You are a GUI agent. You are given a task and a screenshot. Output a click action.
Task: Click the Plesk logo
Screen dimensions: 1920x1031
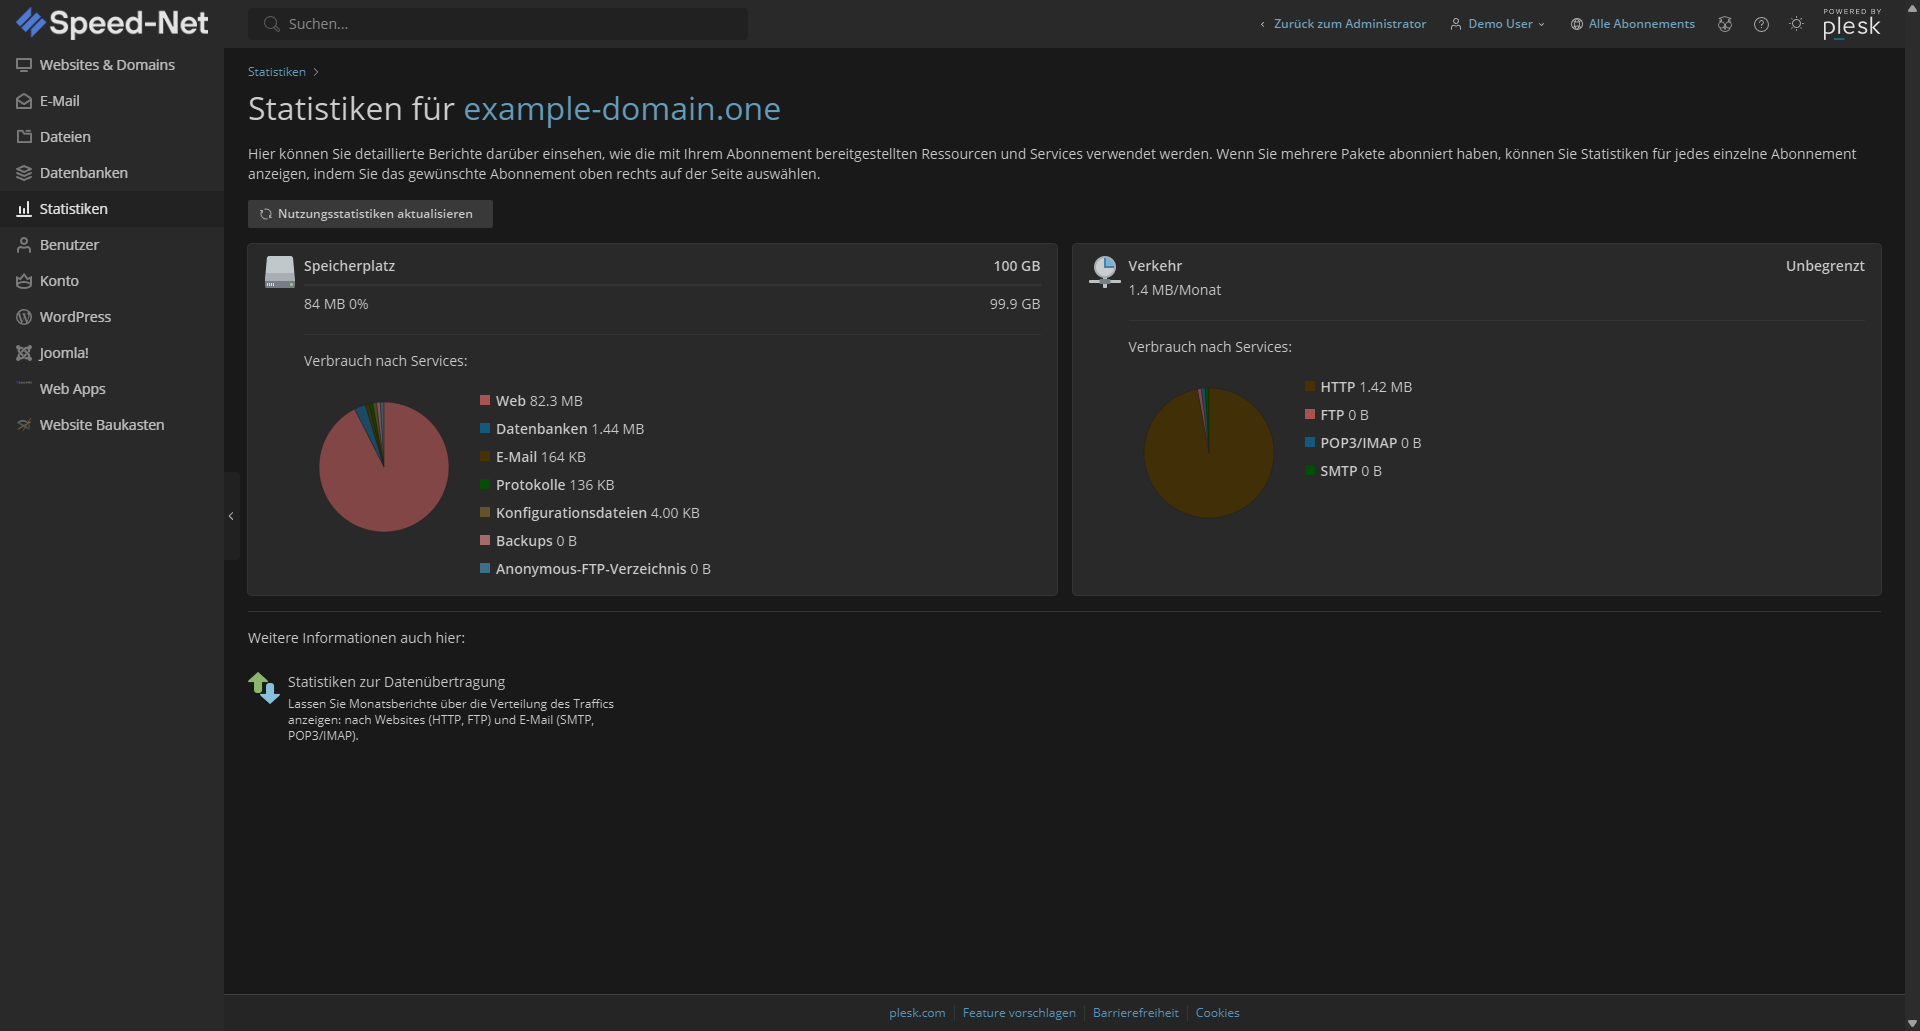(1852, 24)
